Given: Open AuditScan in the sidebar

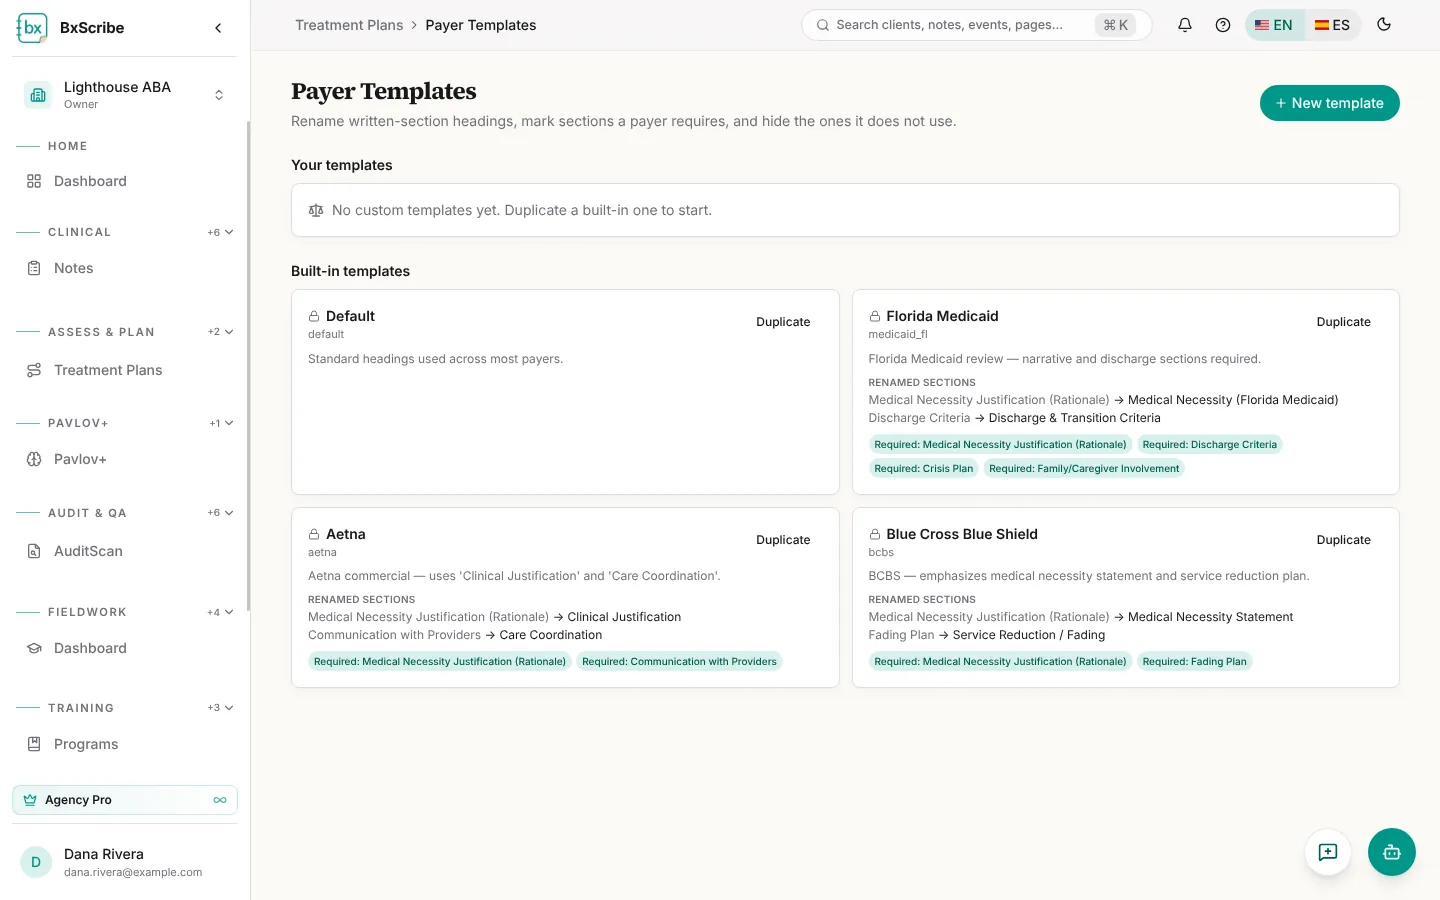Looking at the screenshot, I should point(125,551).
